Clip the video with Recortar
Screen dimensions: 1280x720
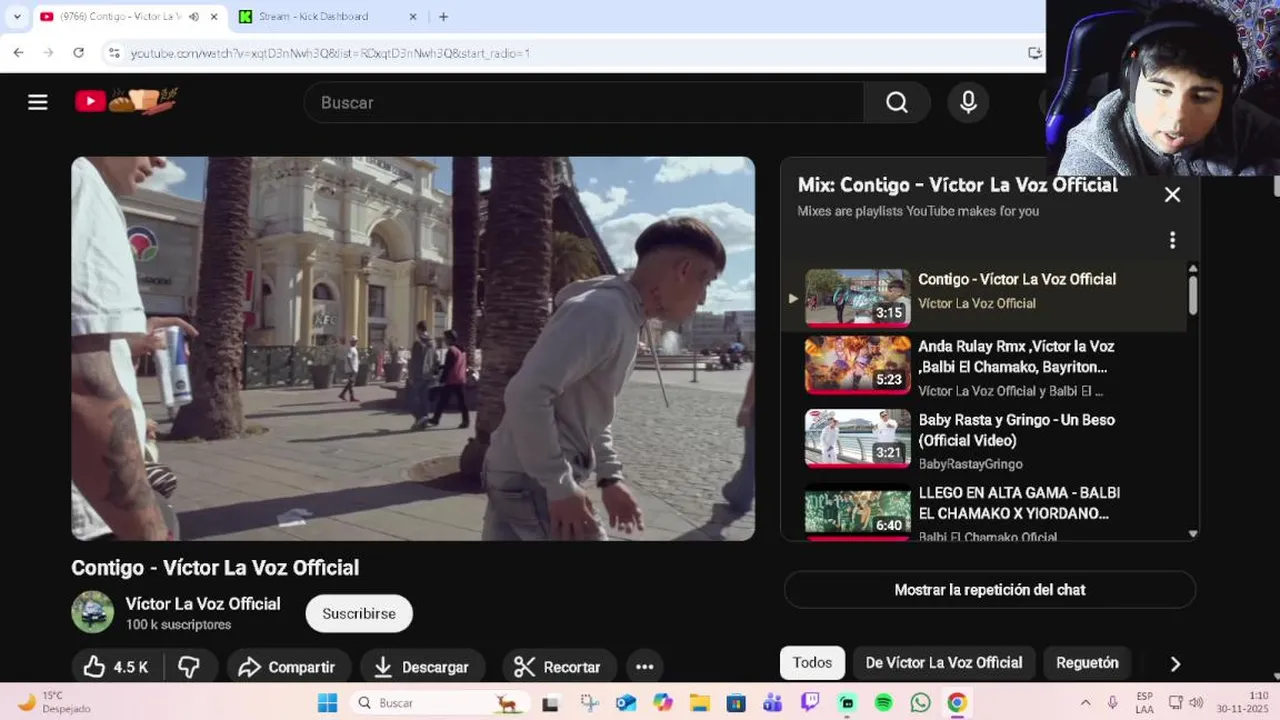click(x=558, y=667)
